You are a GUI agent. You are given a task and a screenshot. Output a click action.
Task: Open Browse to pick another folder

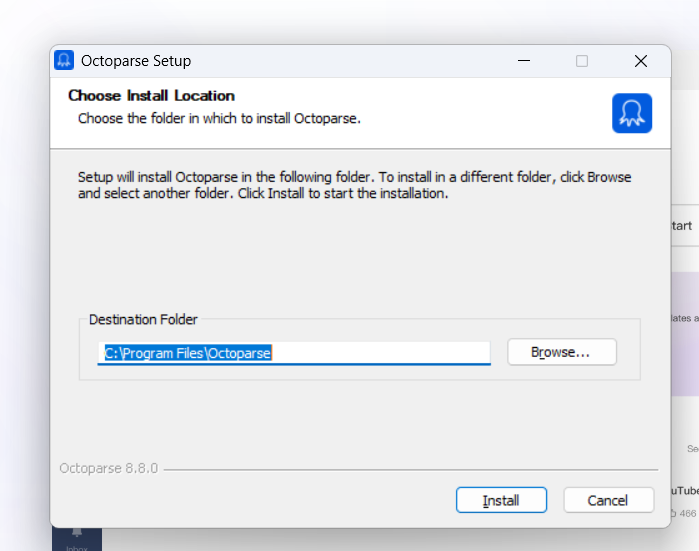pyautogui.click(x=562, y=352)
